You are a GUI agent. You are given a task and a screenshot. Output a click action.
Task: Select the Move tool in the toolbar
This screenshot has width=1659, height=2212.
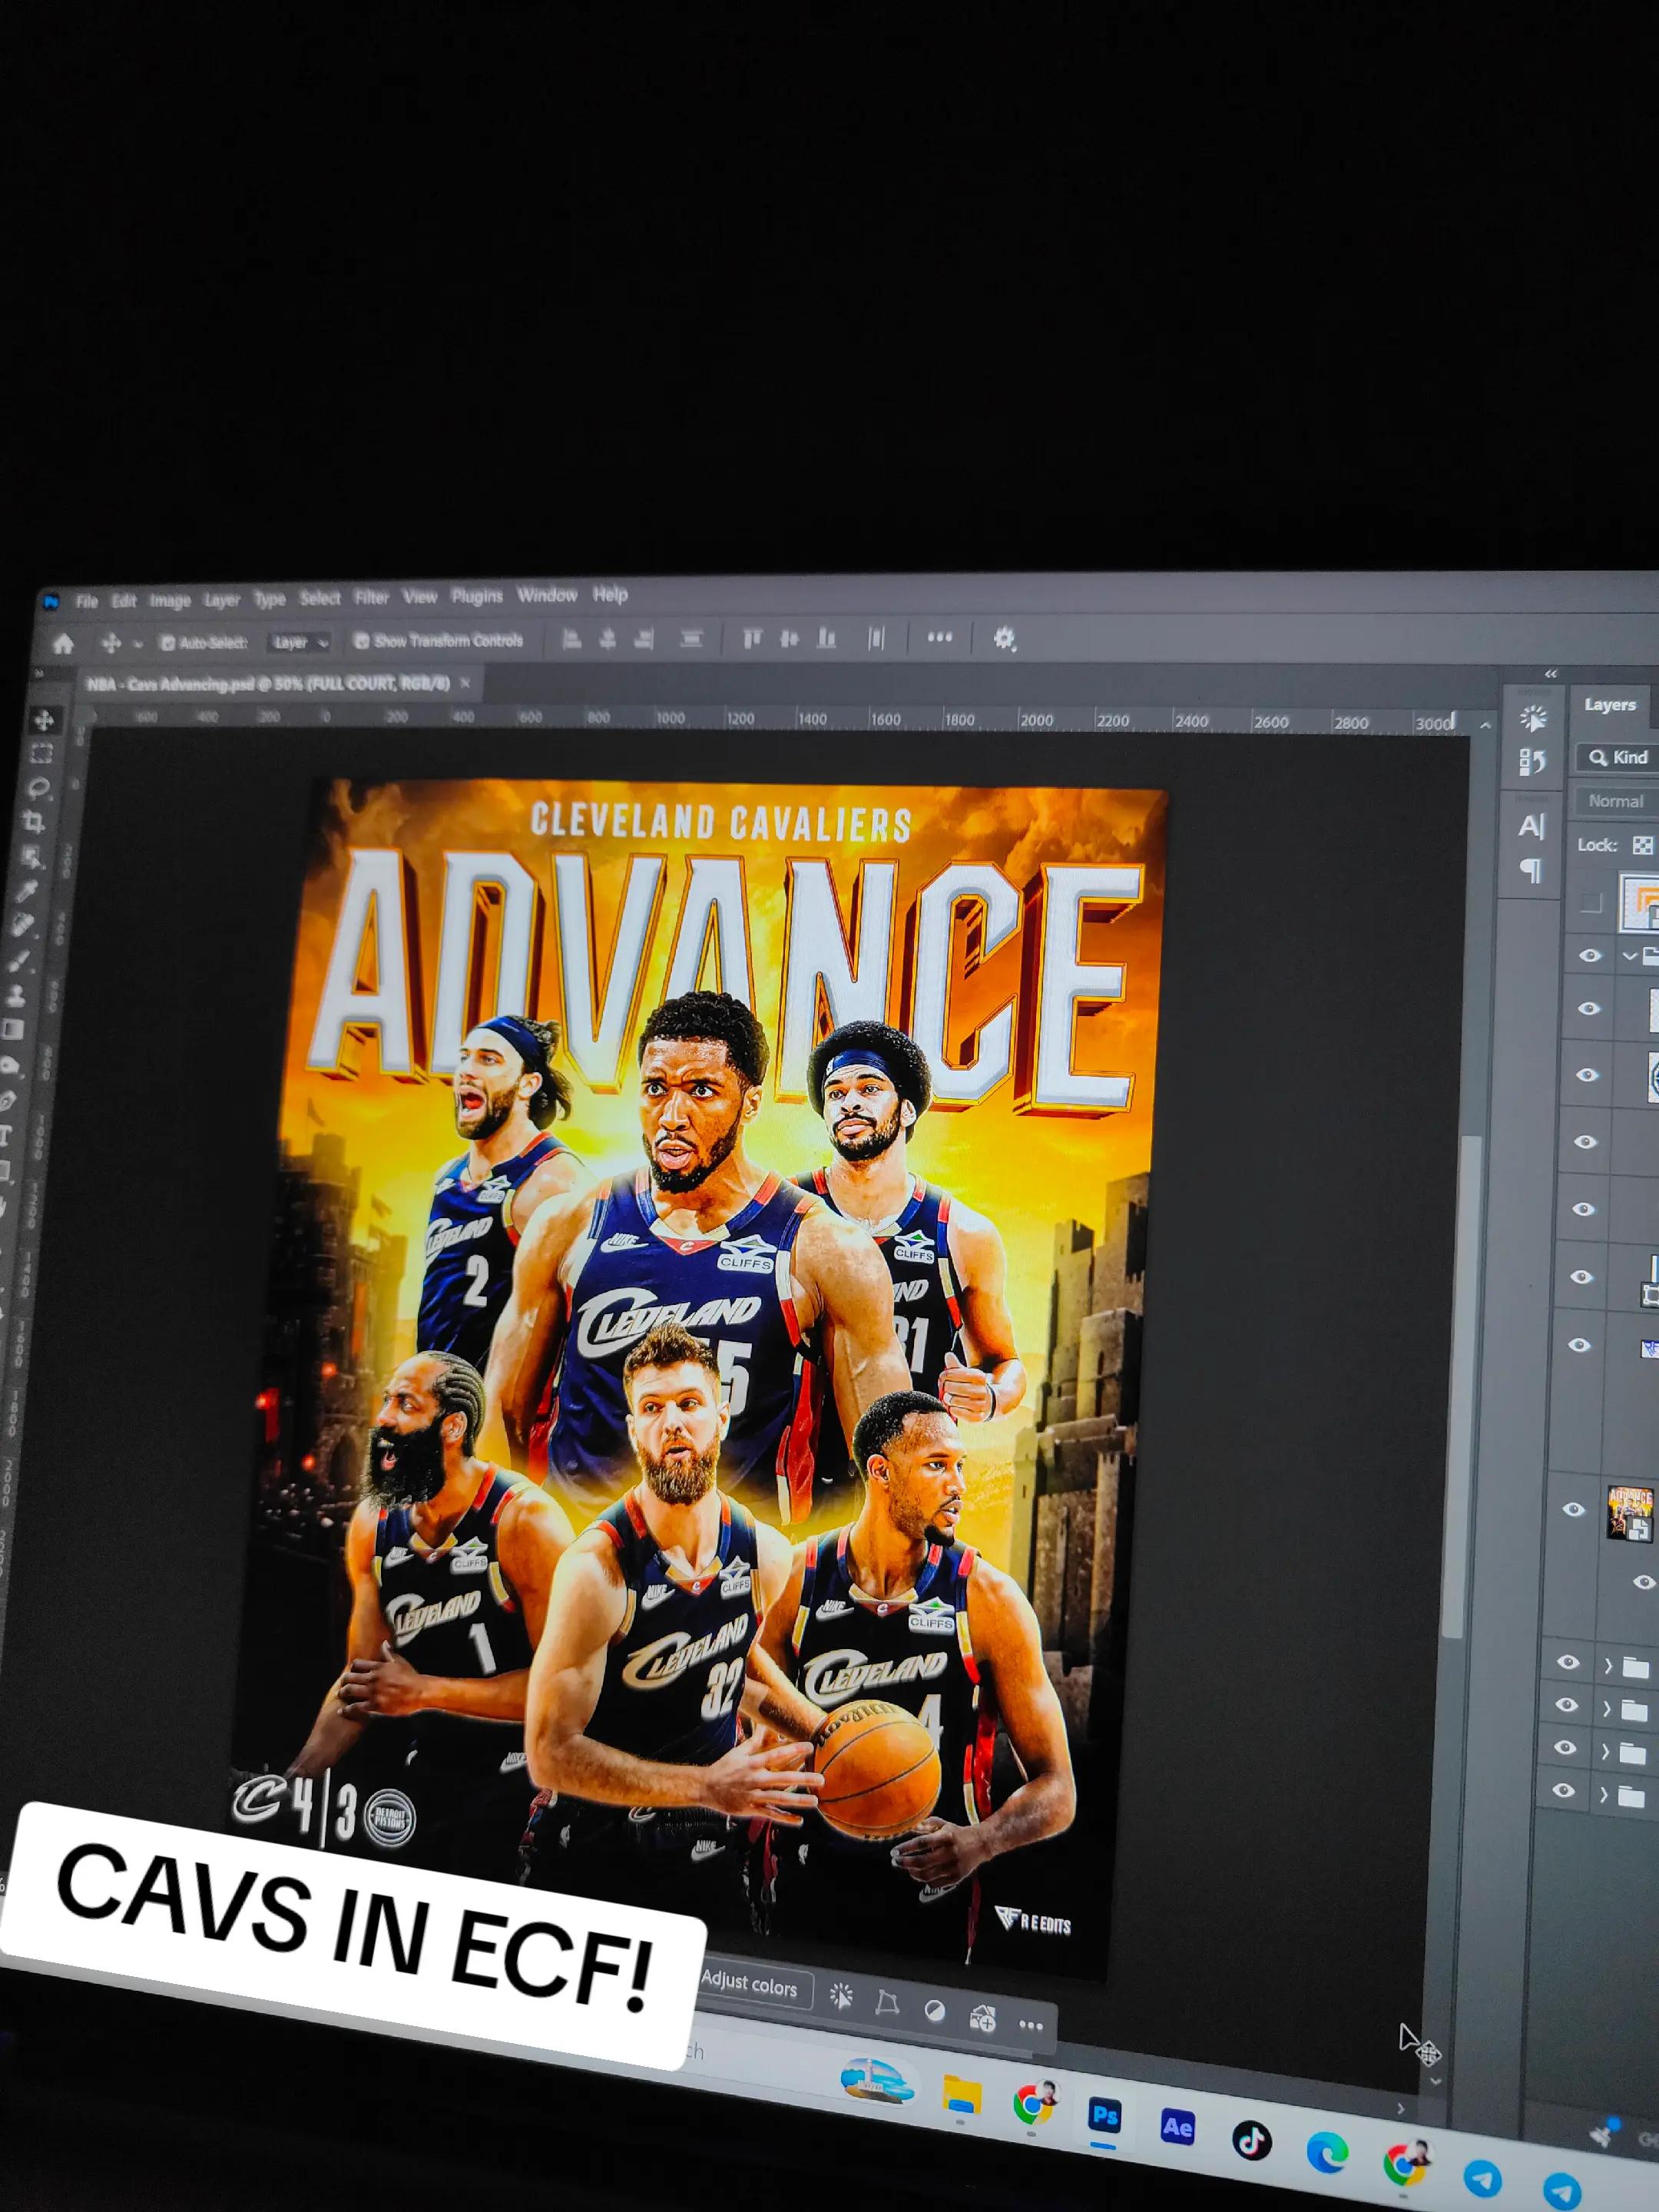(44, 720)
